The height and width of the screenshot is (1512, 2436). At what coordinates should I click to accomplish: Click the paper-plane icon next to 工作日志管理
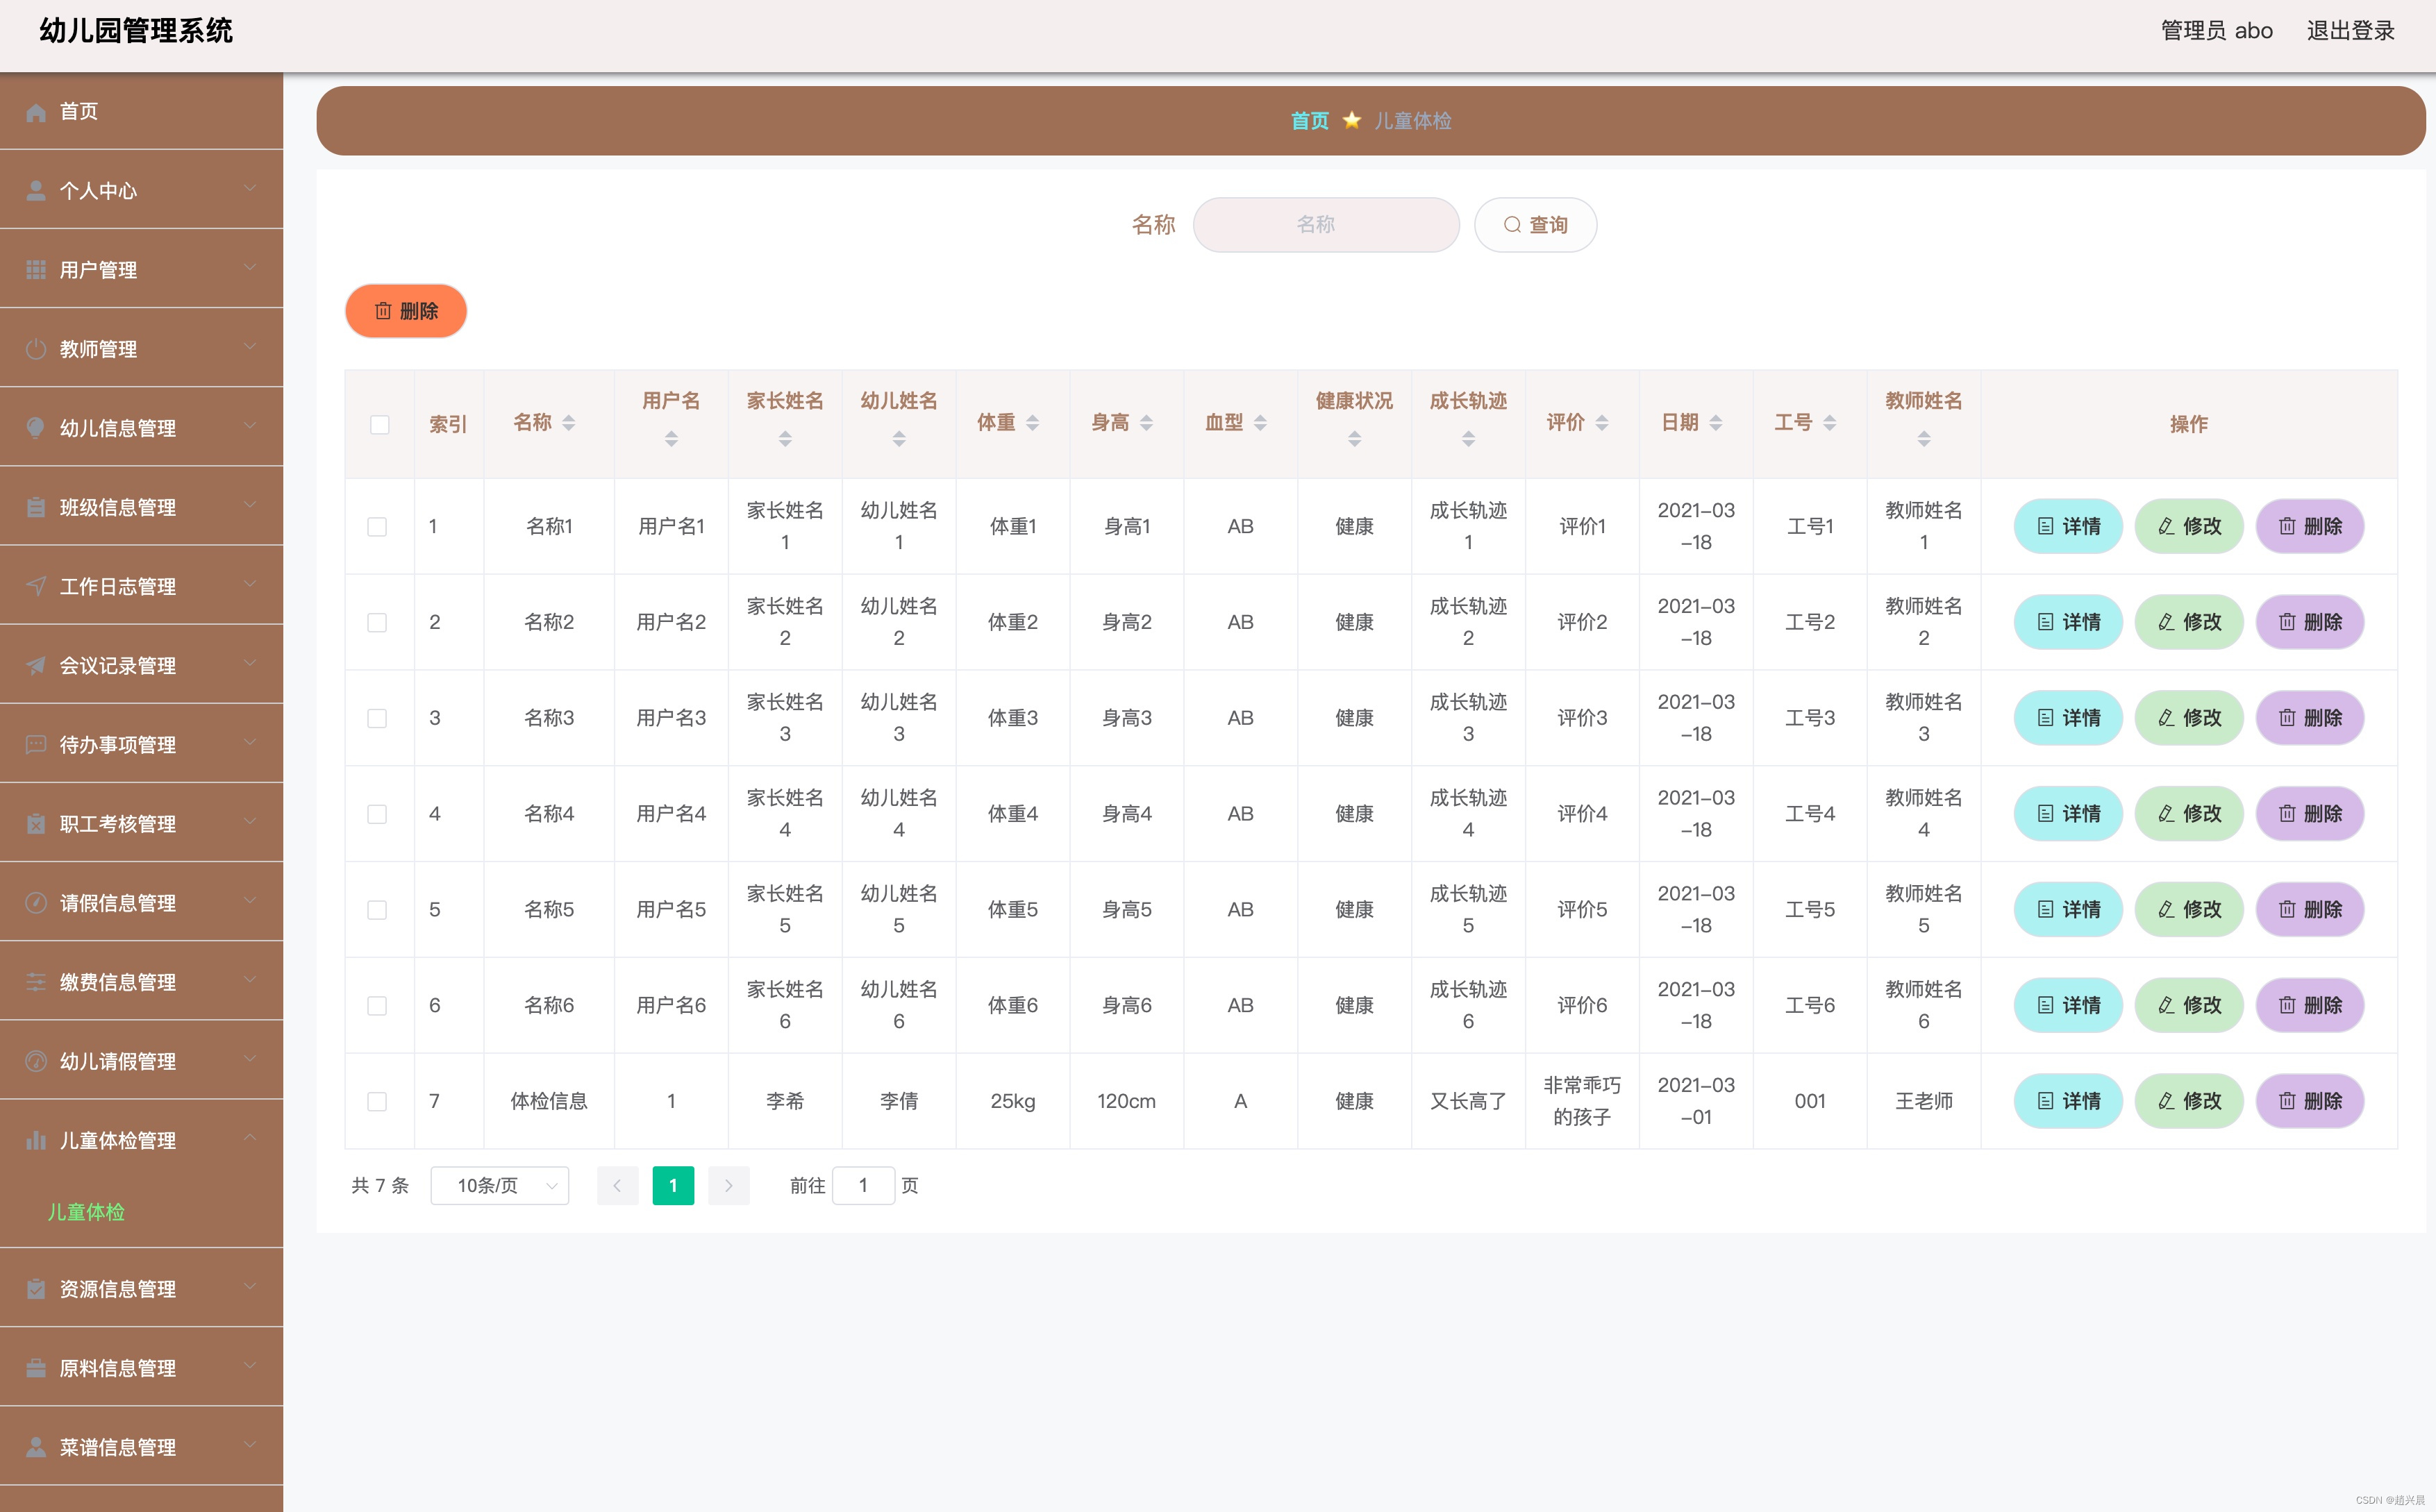click(x=36, y=586)
